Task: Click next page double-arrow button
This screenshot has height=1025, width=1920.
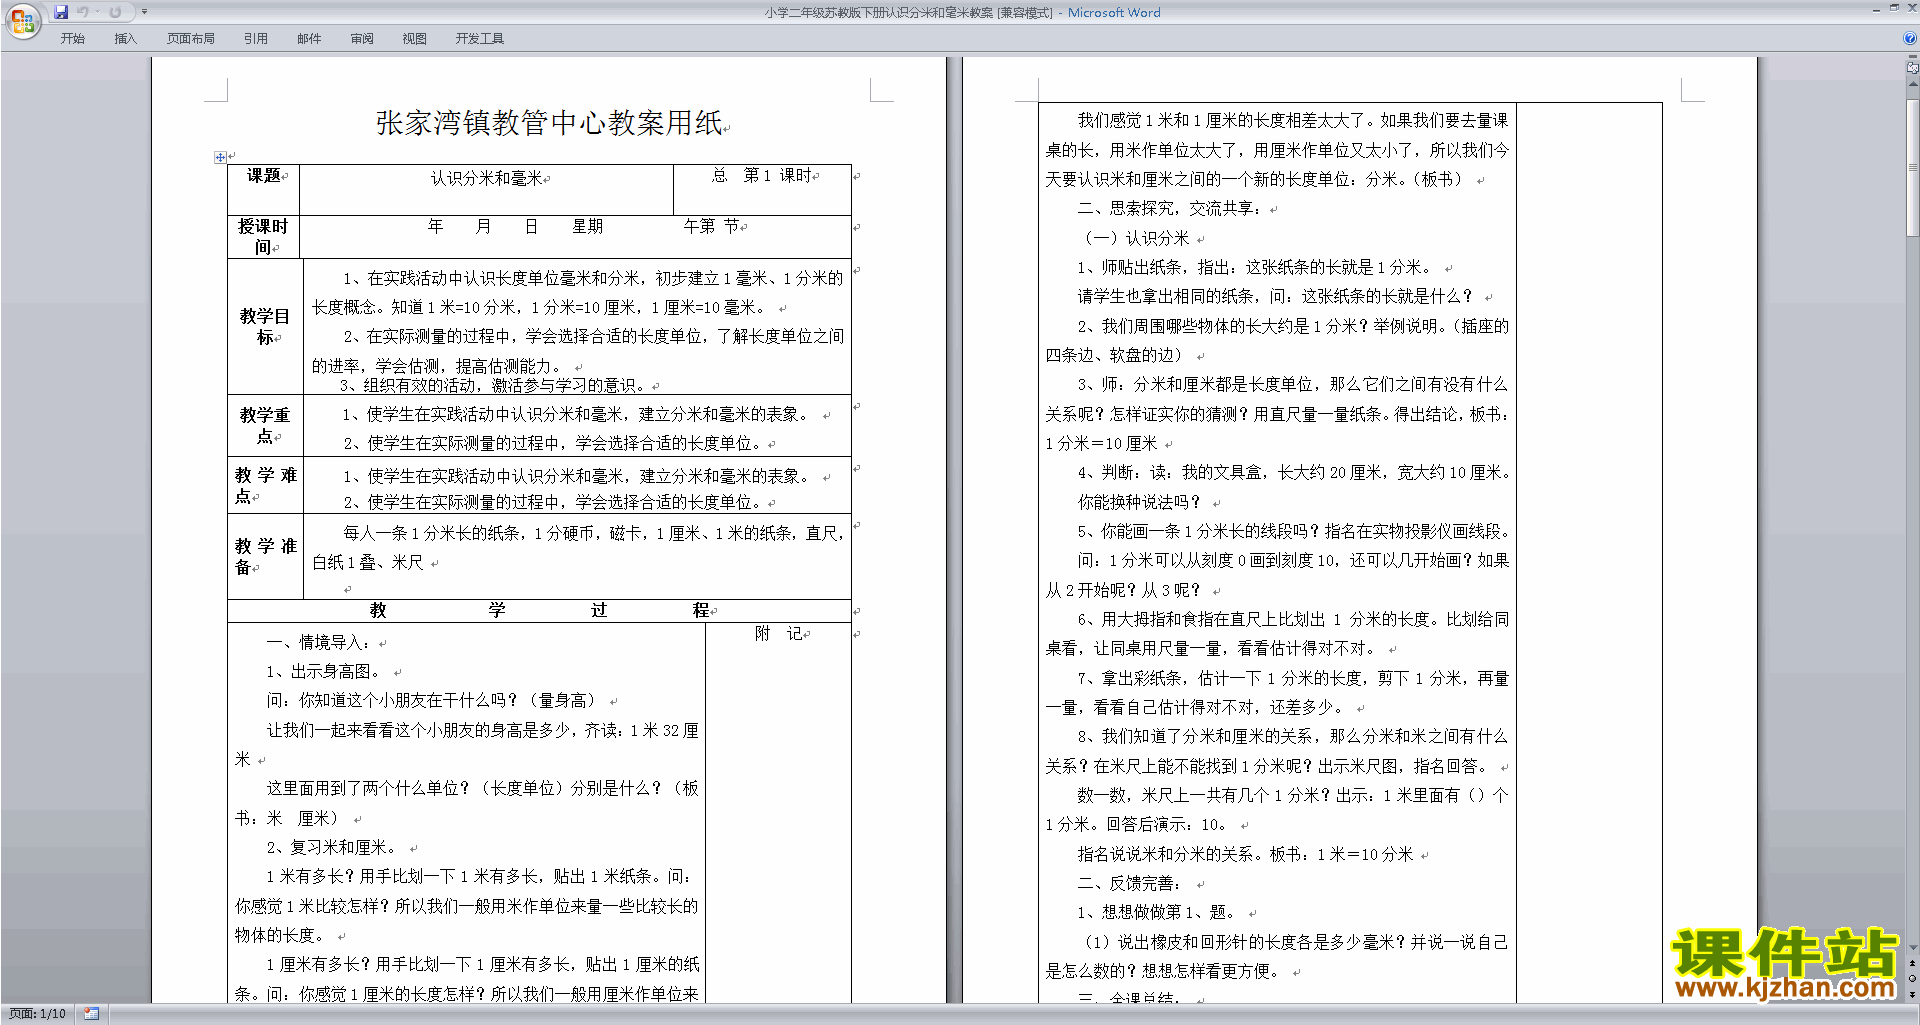Action: tap(1912, 994)
